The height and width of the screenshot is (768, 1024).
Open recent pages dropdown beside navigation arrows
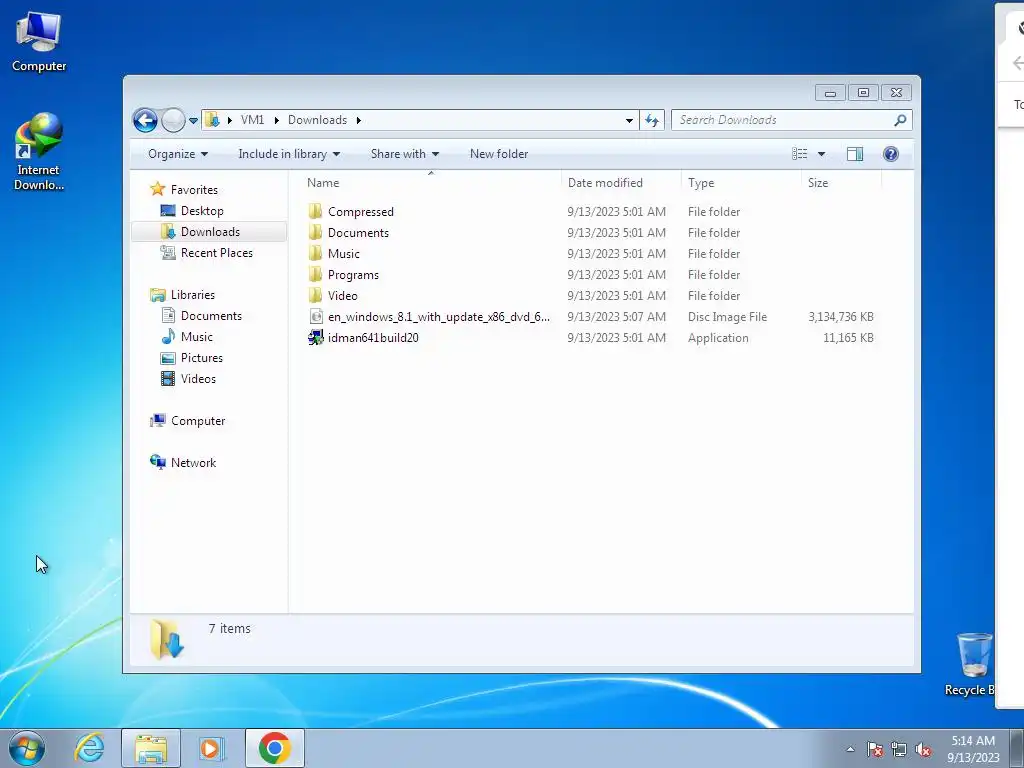(x=193, y=121)
